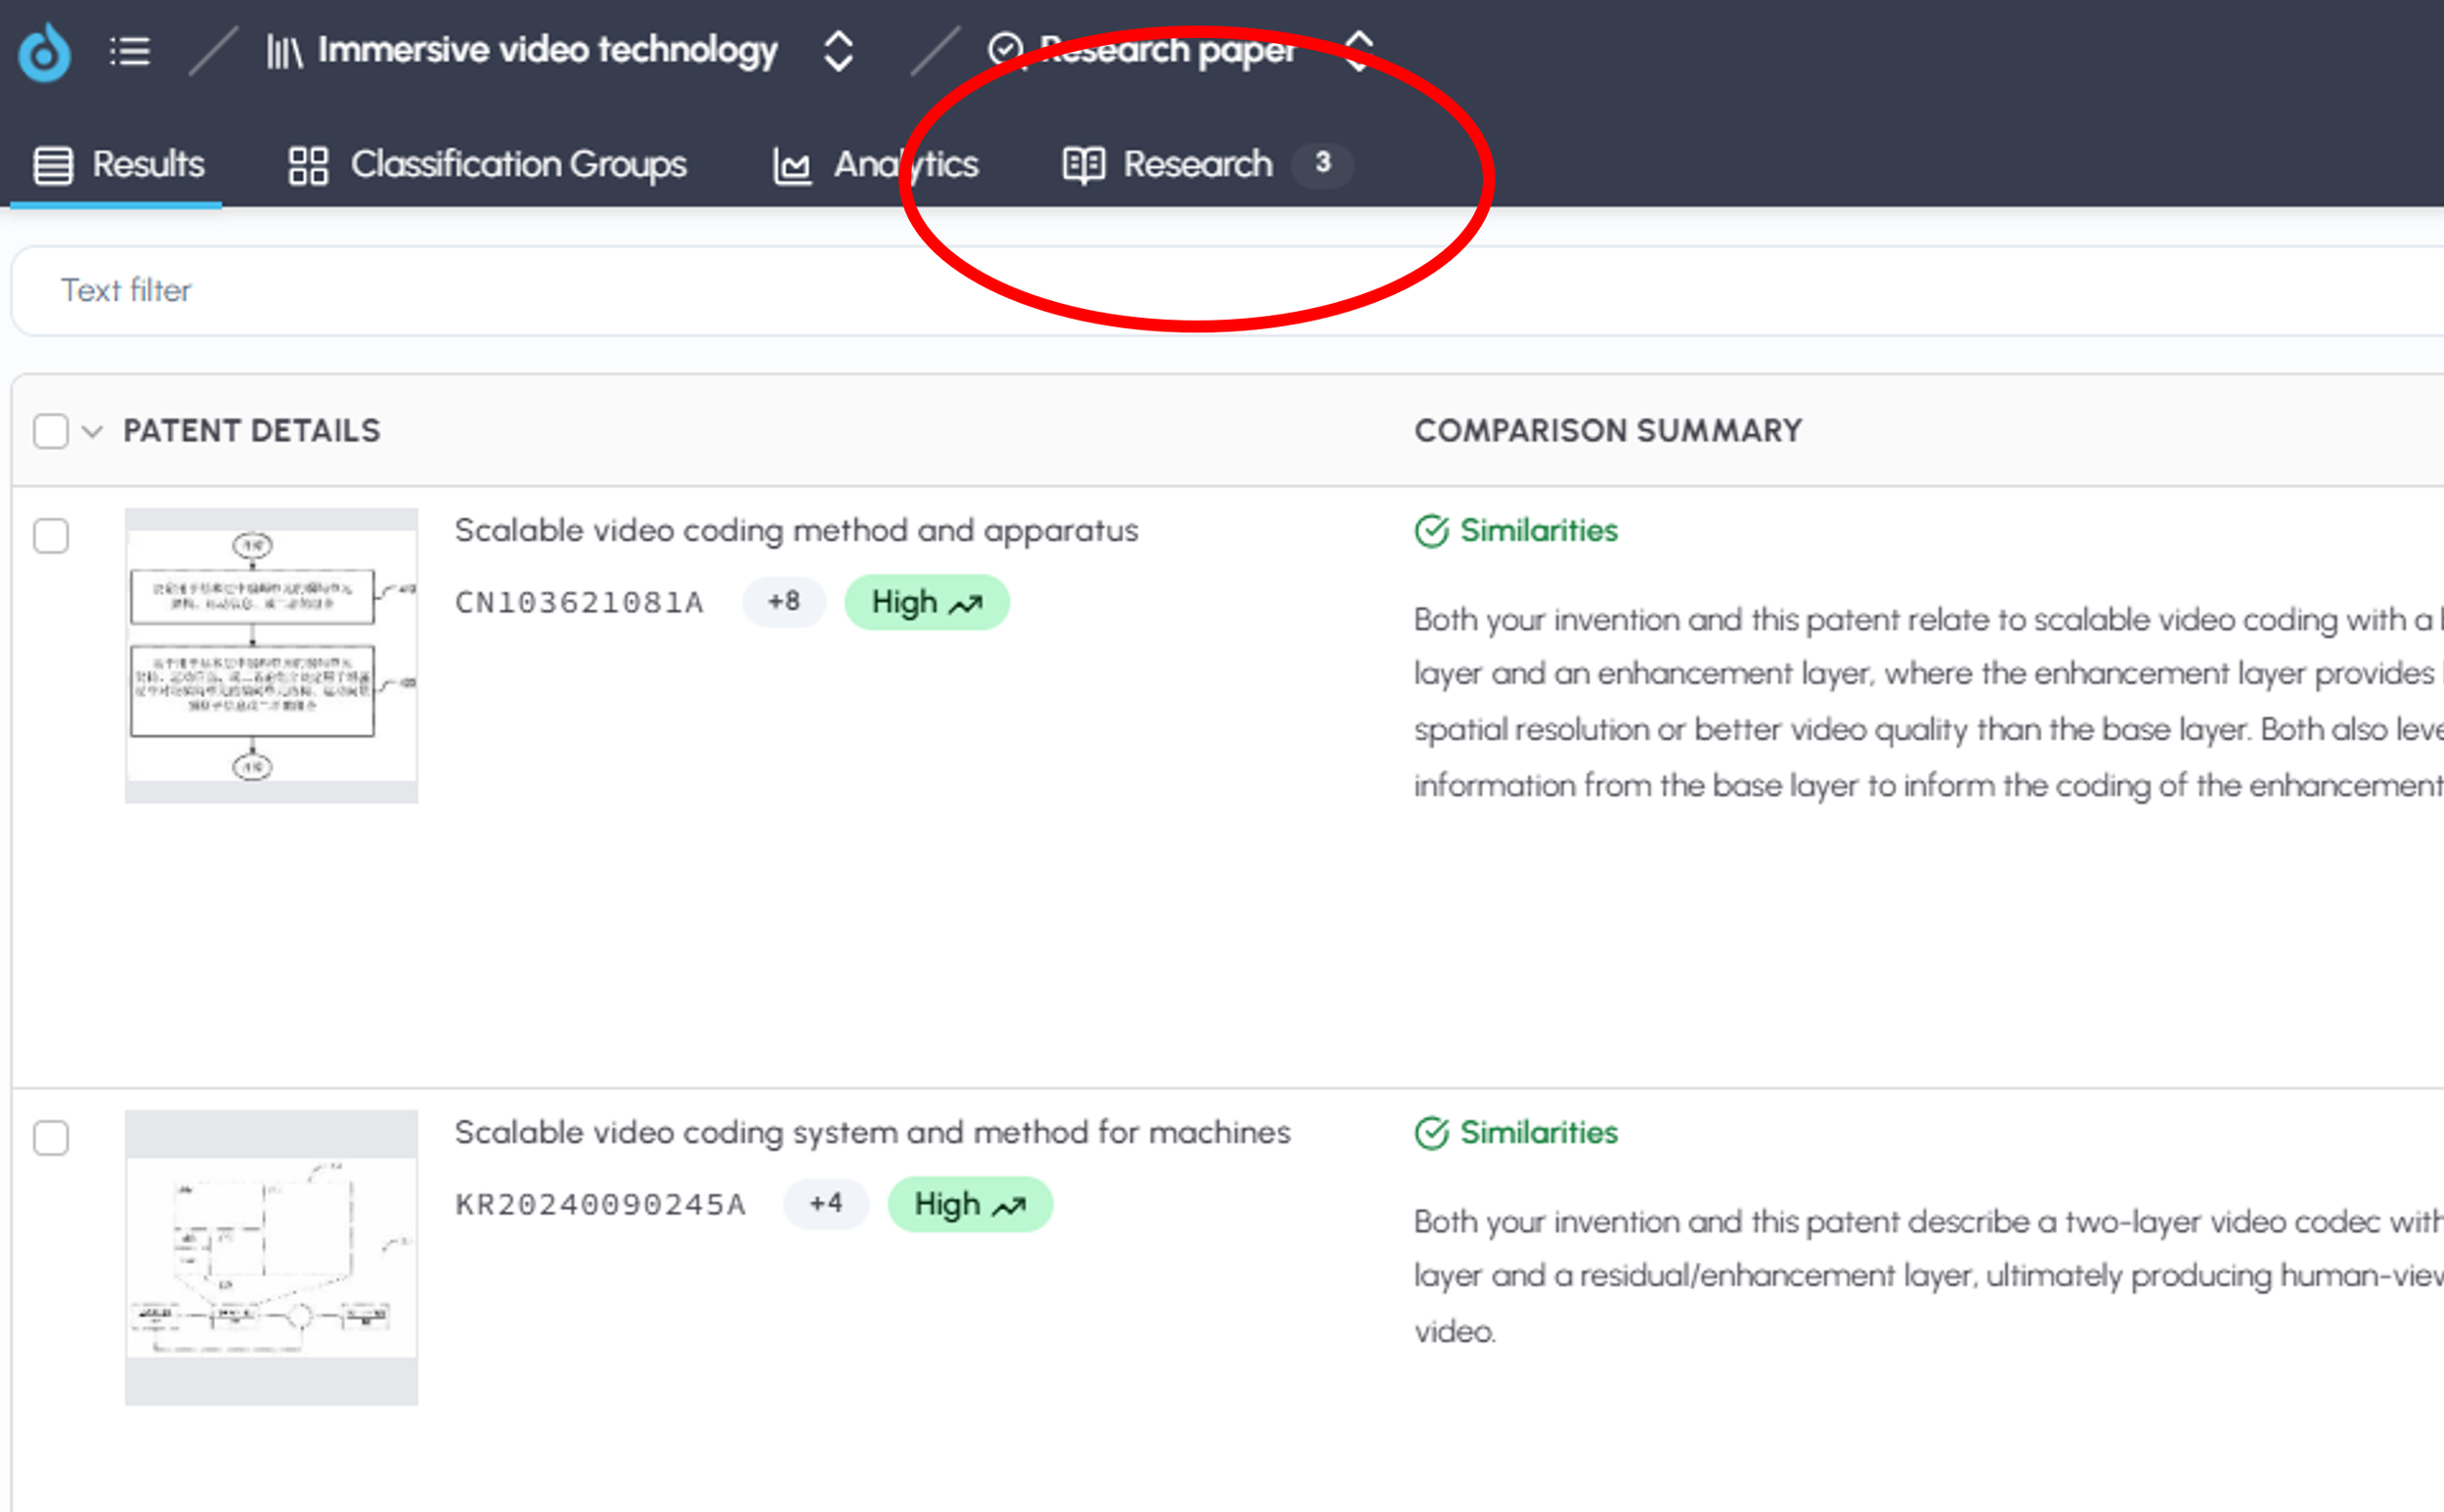Click the High relevance badge for KR20240090245A
Image resolution: width=2444 pixels, height=1512 pixels.
point(969,1204)
